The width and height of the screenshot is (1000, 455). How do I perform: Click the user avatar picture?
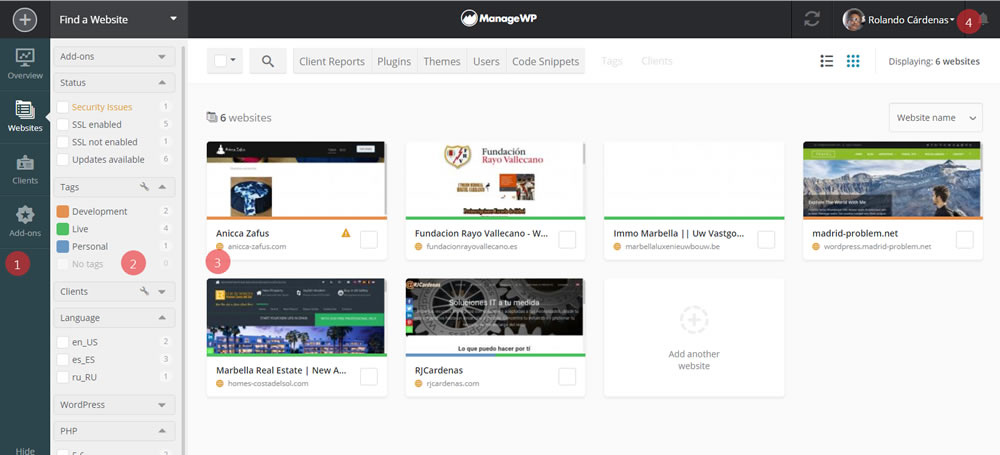[853, 20]
